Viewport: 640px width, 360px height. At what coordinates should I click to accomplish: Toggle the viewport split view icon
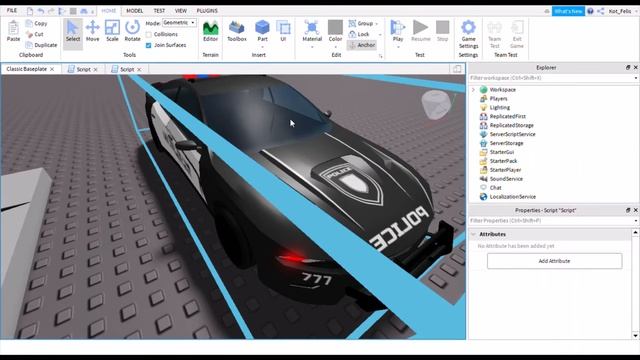457,69
